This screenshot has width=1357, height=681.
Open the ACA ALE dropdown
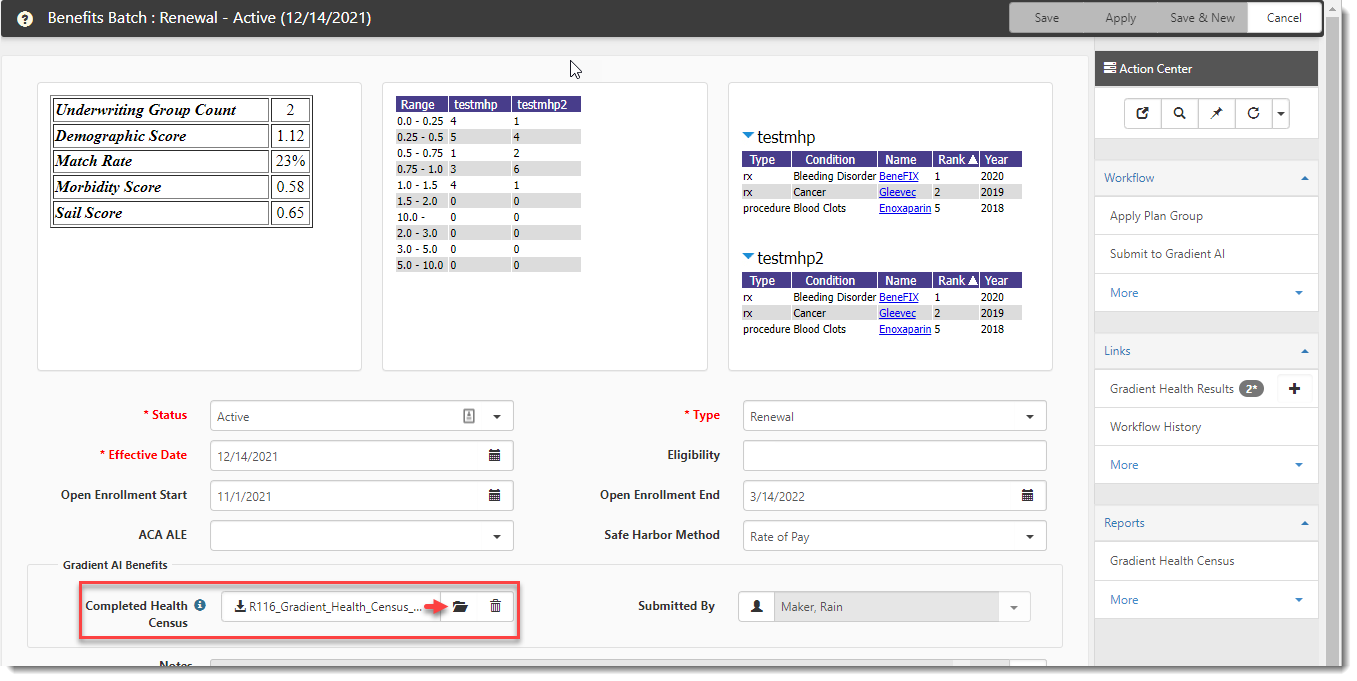point(497,537)
